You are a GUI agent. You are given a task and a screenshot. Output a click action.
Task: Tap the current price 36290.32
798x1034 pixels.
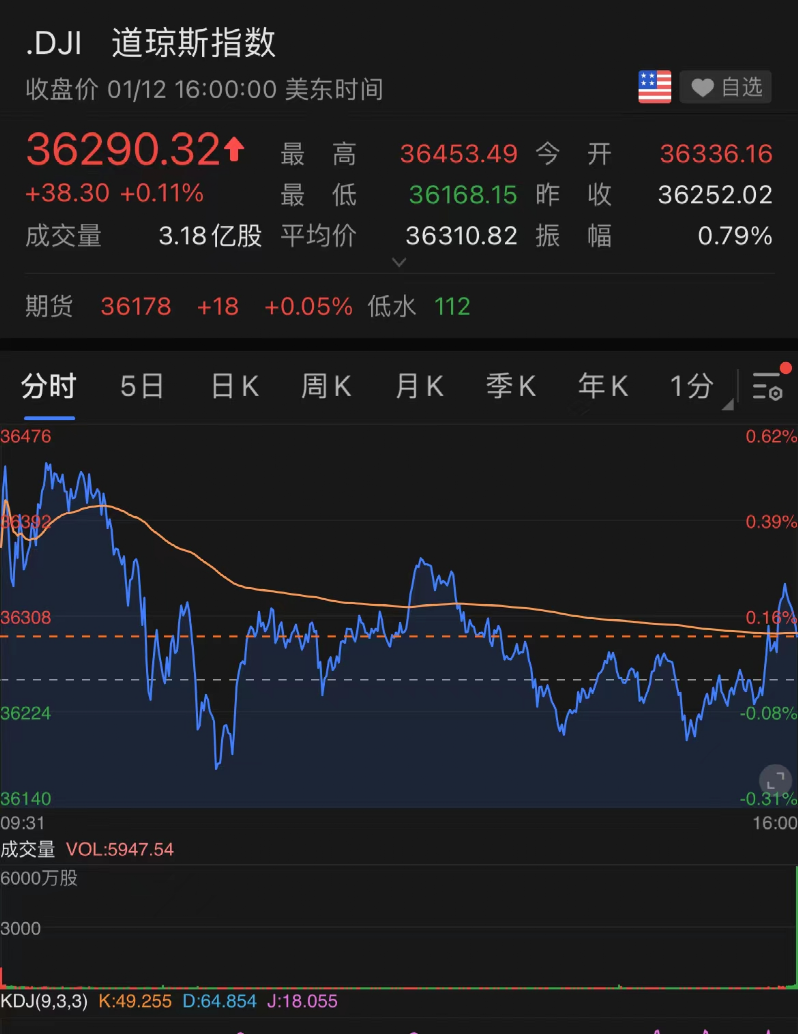click(x=123, y=150)
